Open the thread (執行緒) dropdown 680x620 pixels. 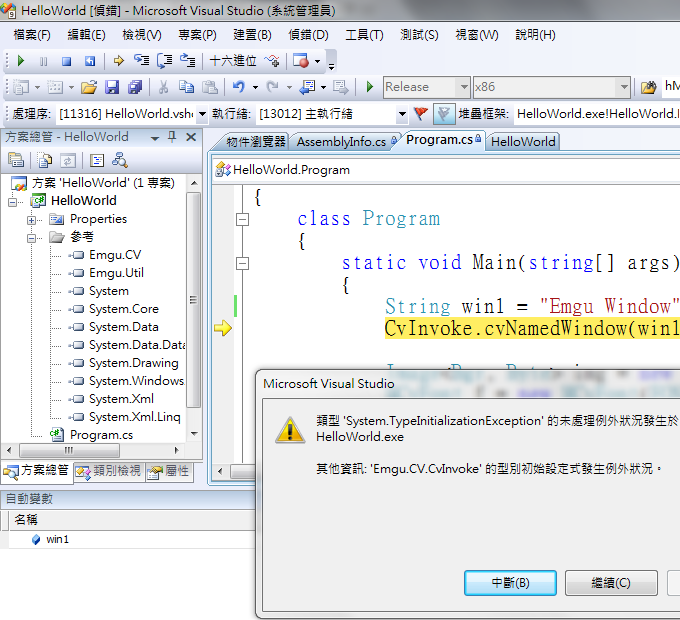pyautogui.click(x=402, y=114)
